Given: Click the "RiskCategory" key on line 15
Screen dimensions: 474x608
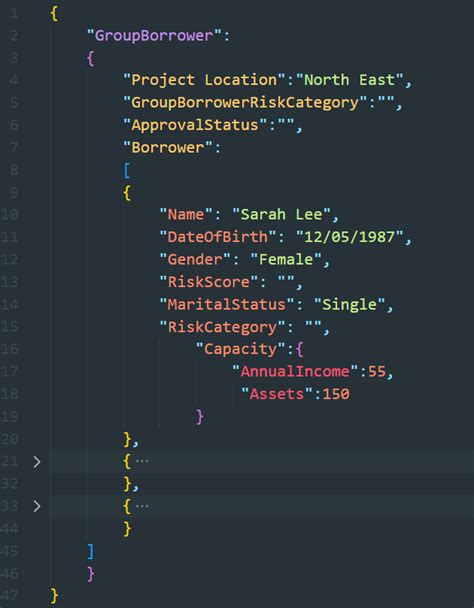Looking at the screenshot, I should (222, 327).
